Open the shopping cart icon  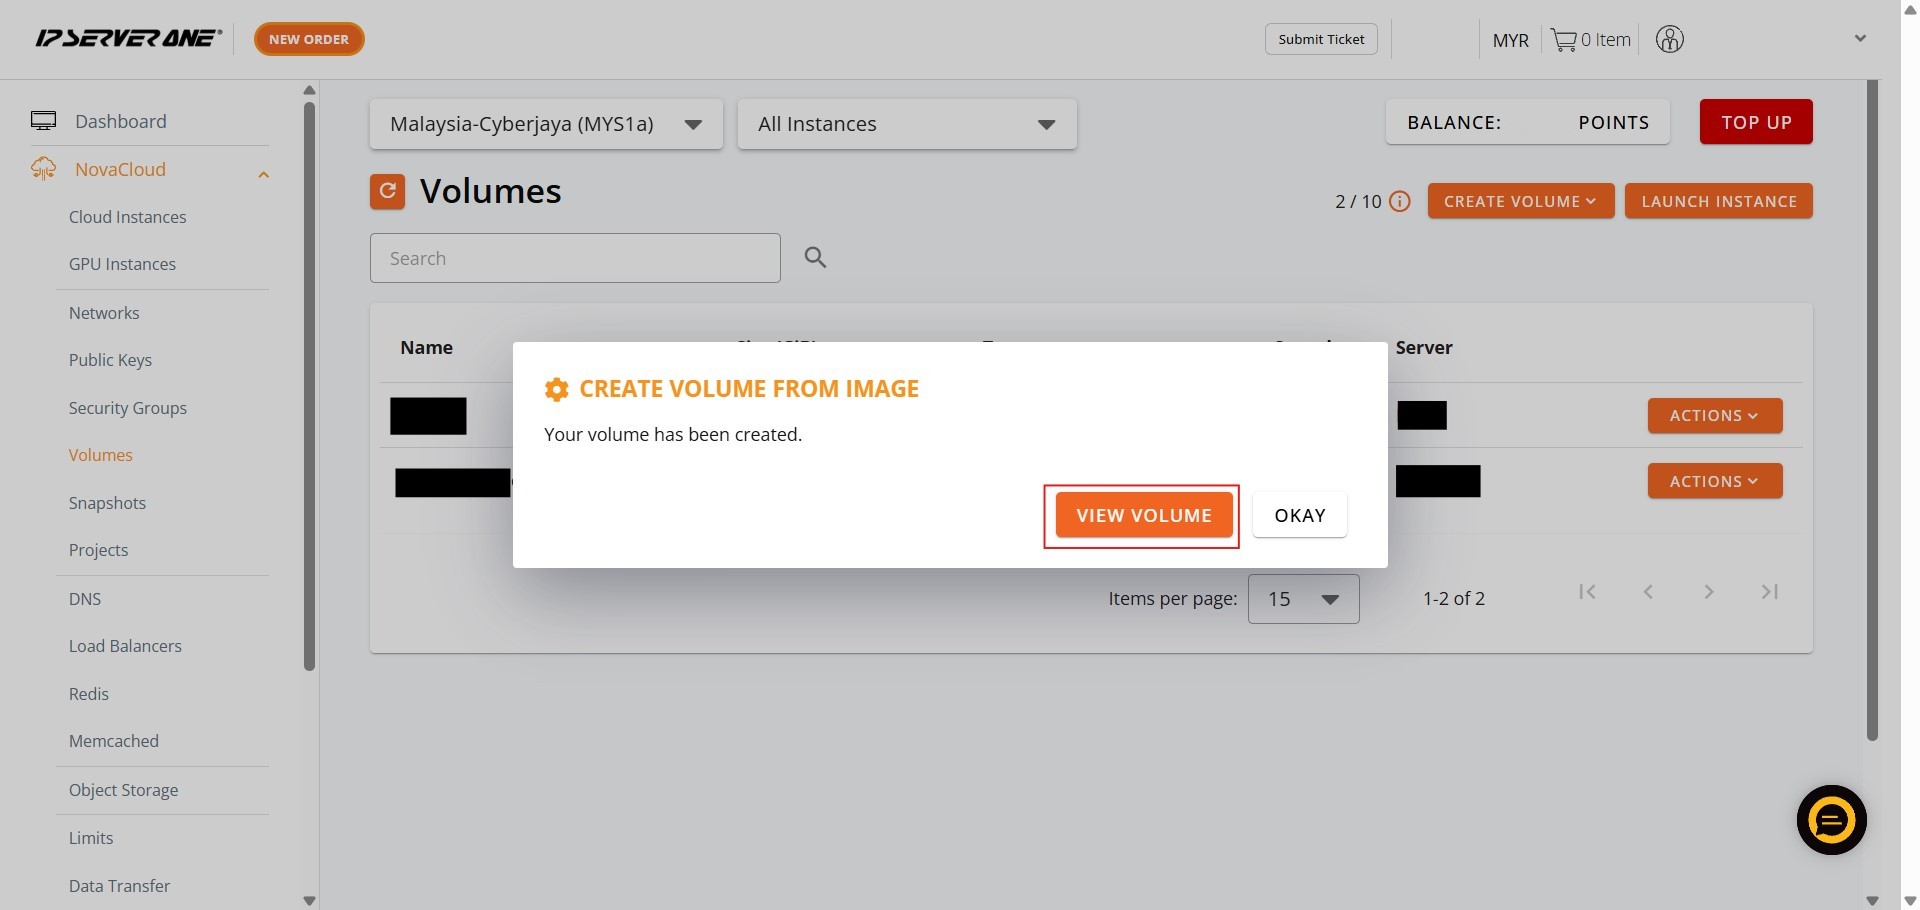pos(1563,40)
